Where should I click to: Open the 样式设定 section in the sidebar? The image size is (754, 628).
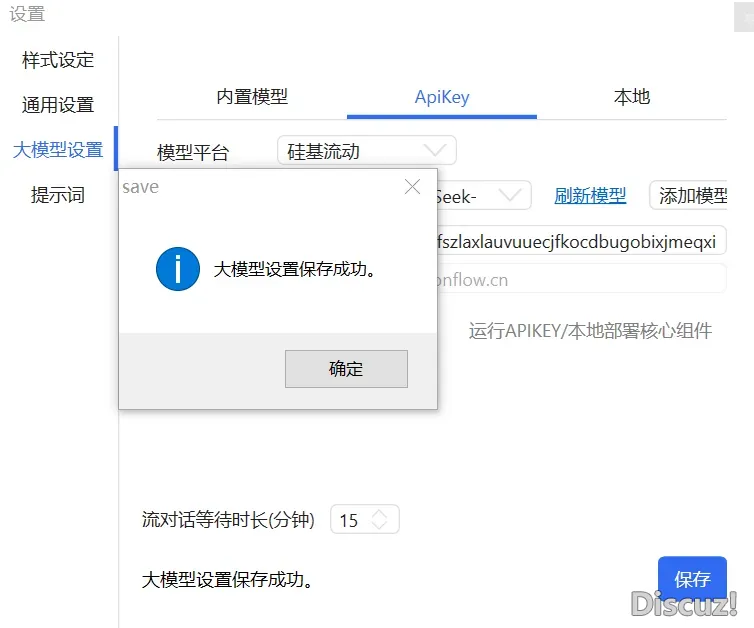(58, 60)
